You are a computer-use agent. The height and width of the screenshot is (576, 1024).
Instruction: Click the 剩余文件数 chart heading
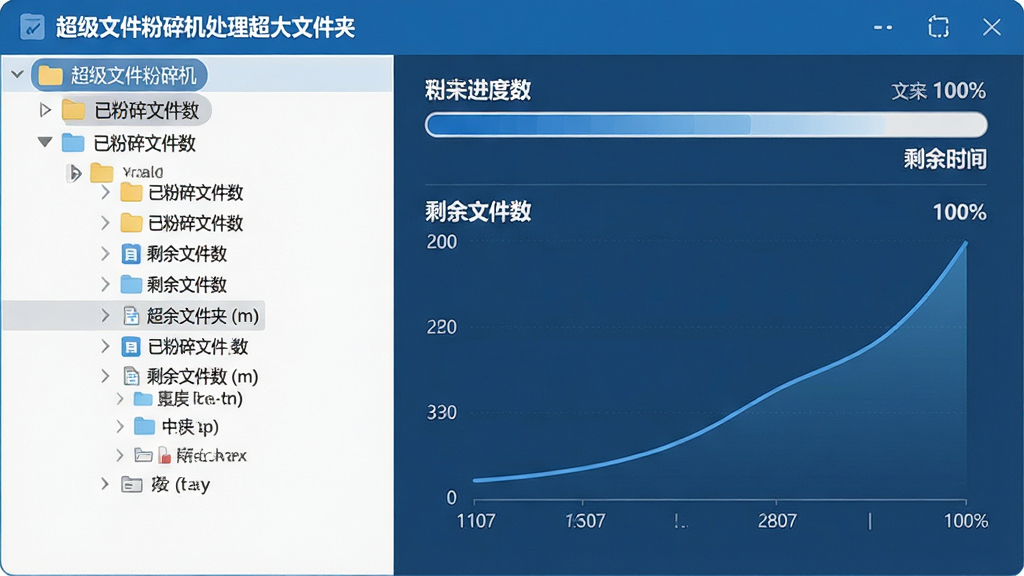pos(478,212)
